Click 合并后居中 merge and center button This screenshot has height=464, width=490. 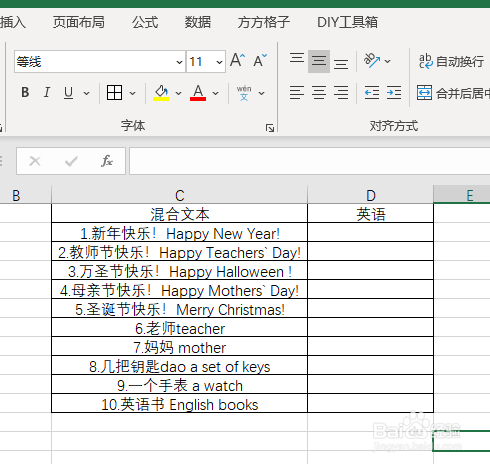(x=453, y=93)
